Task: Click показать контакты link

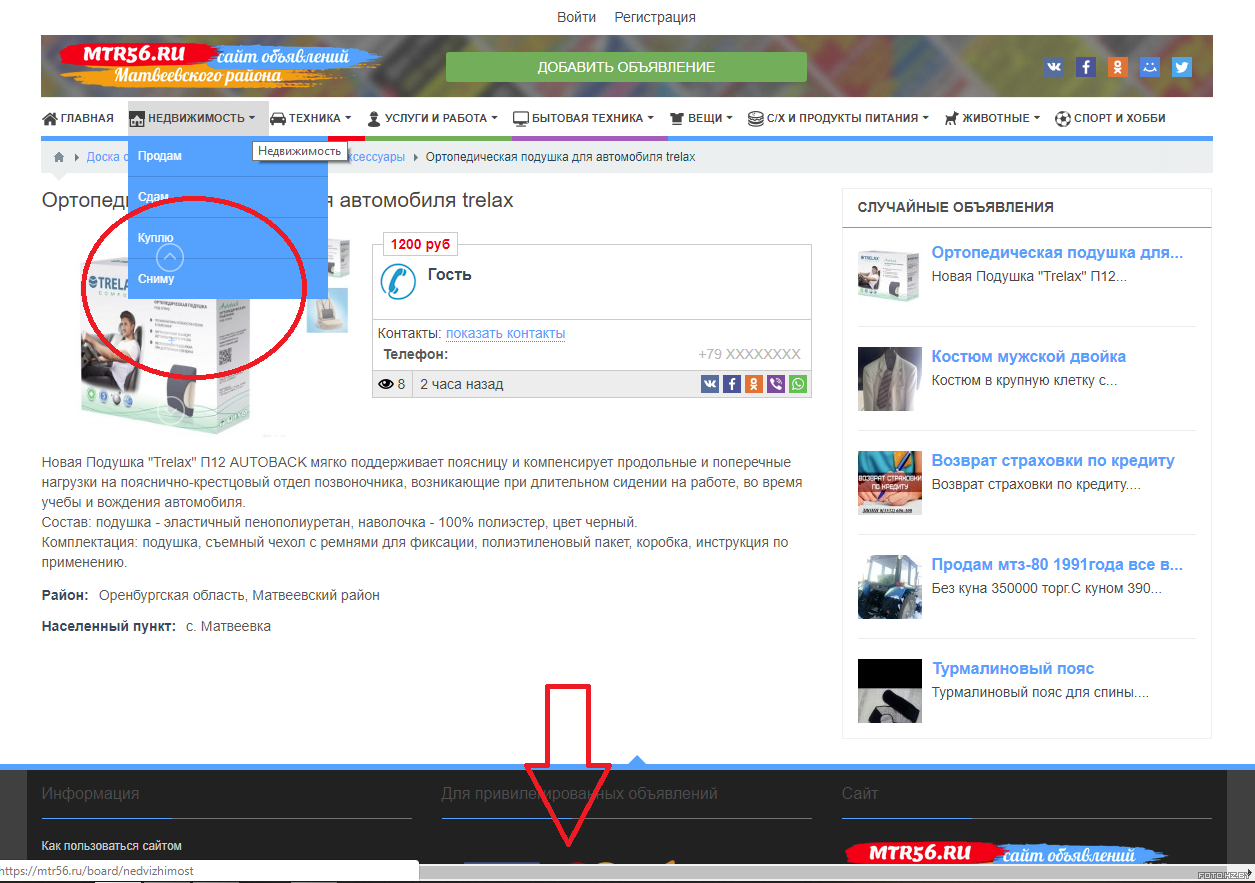Action: click(506, 333)
